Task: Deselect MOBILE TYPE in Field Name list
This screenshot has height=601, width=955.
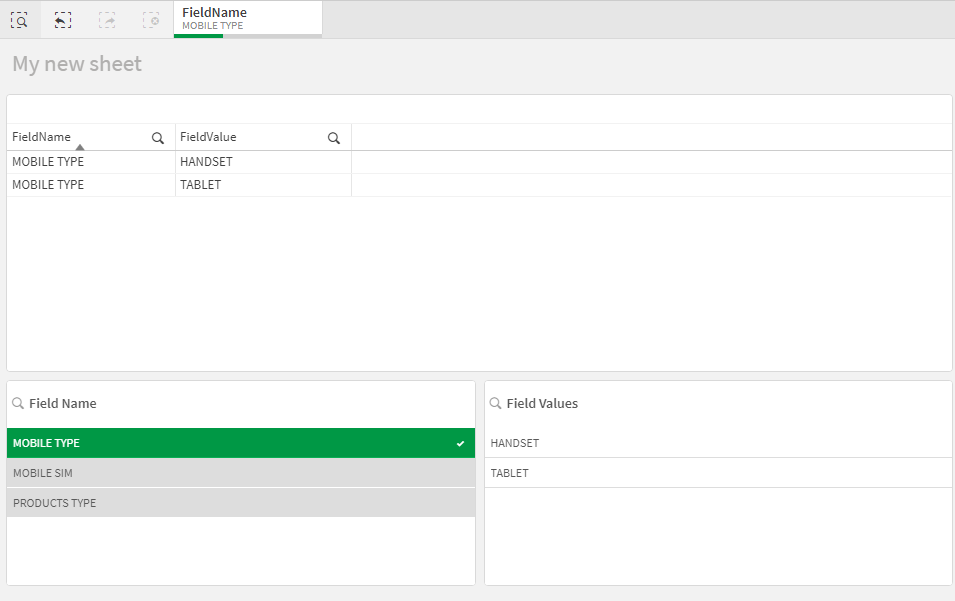Action: pos(240,443)
